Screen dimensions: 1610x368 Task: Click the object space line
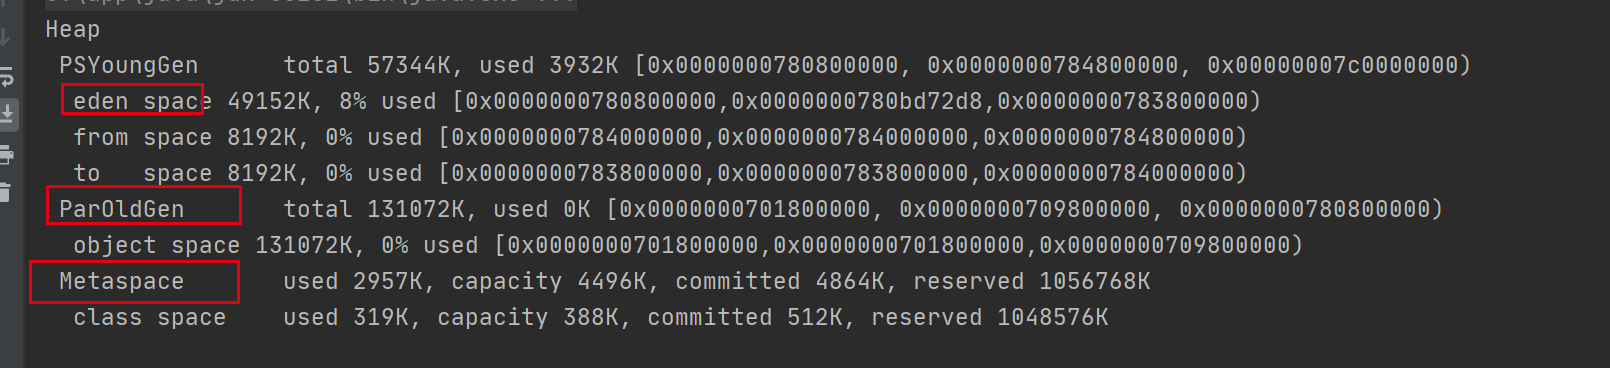click(687, 245)
